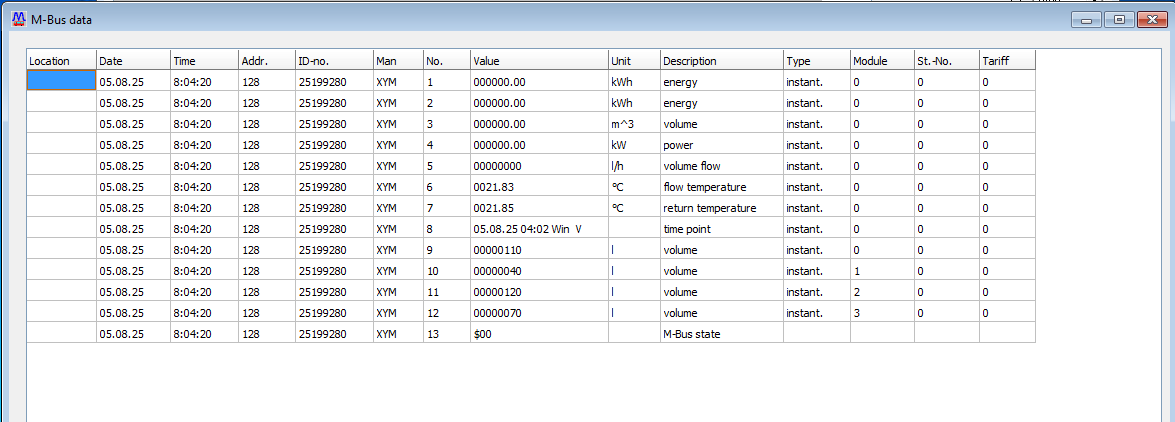Maximize the M-Bus data window
This screenshot has width=1175, height=422.
[x=1119, y=19]
